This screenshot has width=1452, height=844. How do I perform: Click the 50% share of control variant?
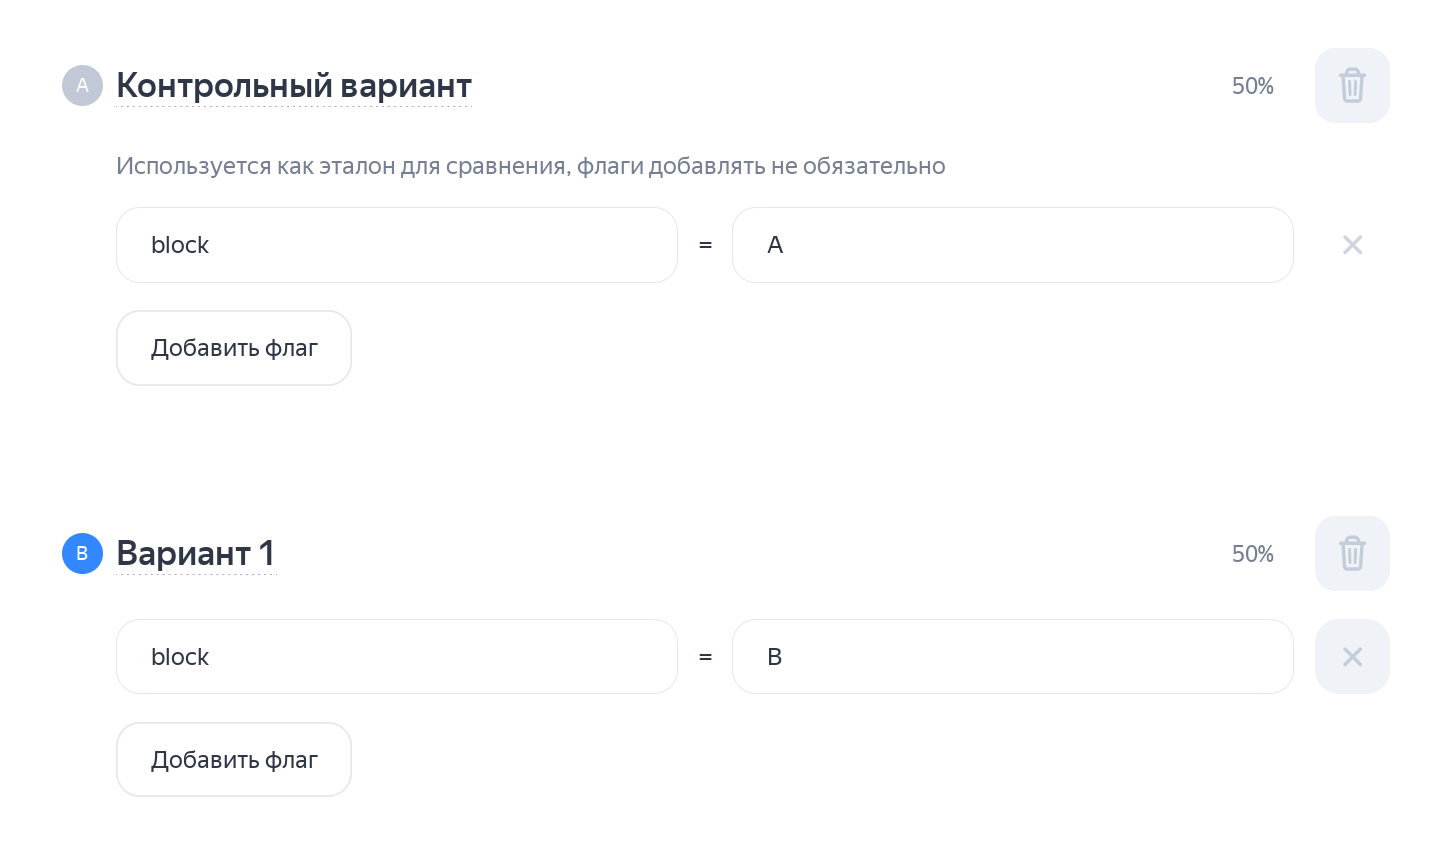(1252, 86)
